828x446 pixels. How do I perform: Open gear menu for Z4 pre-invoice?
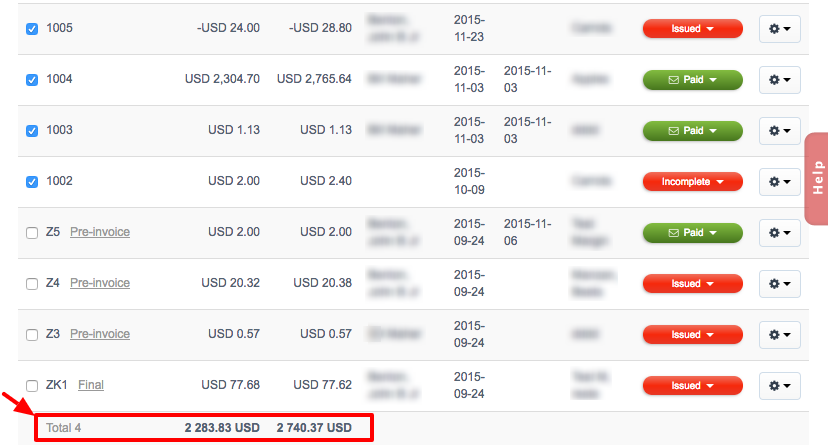779,283
